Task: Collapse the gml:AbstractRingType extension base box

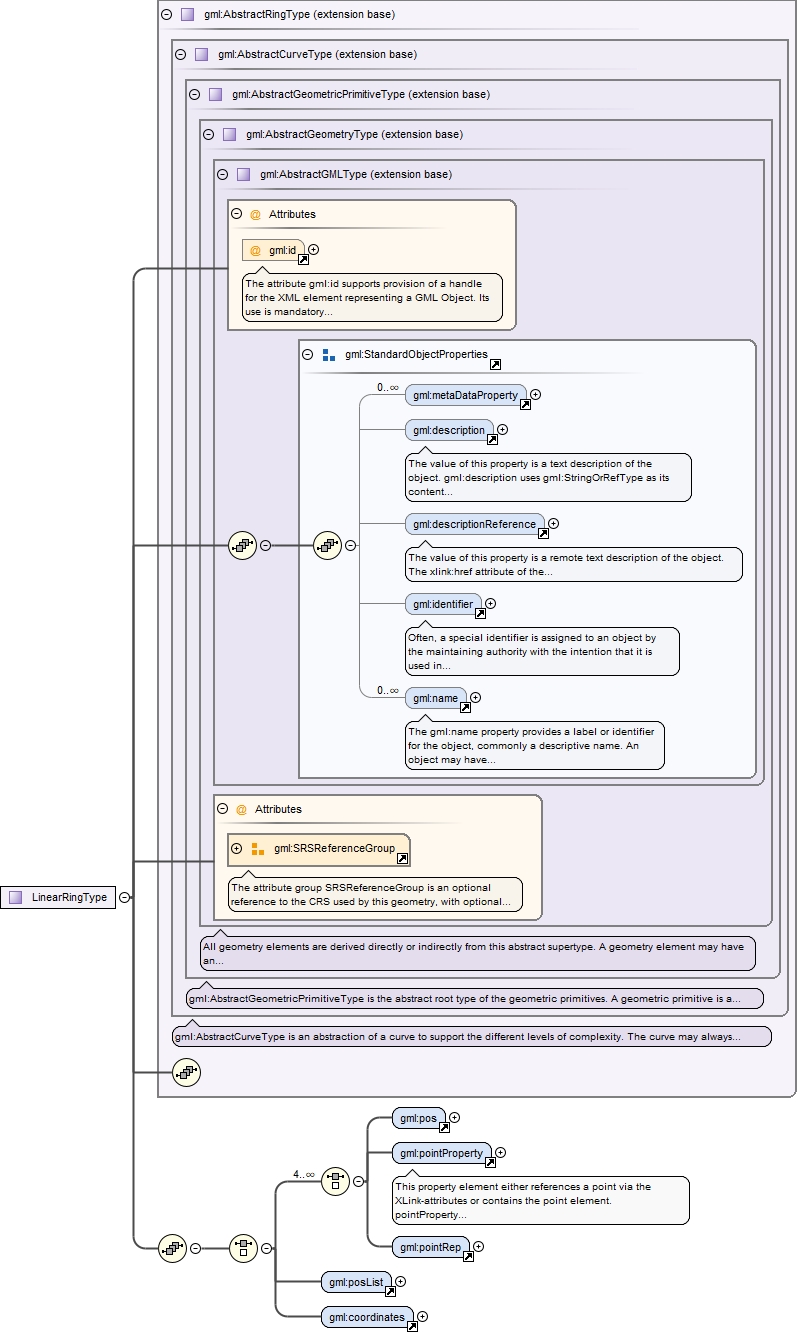Action: 166,14
